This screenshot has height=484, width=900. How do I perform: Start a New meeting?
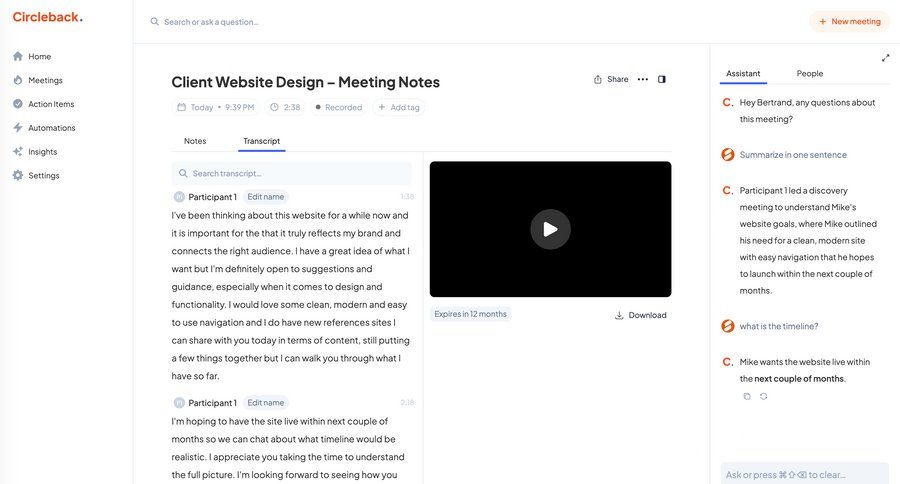[x=849, y=21]
